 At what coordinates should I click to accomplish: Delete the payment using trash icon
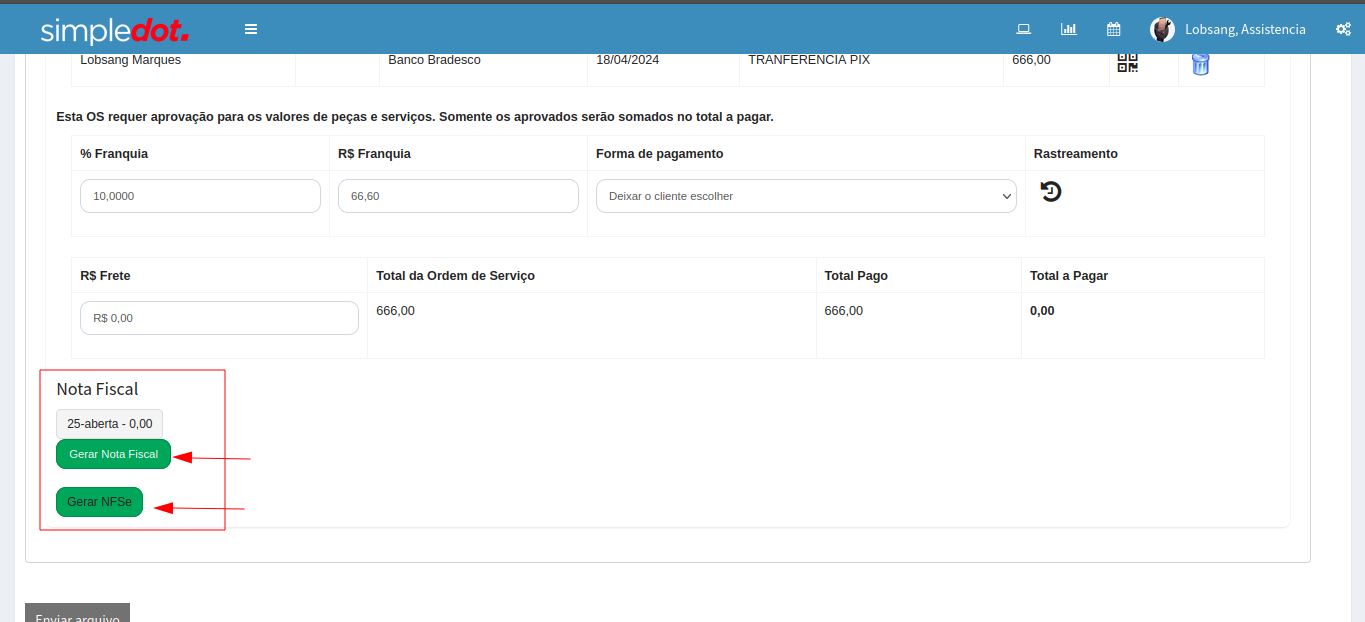click(1200, 64)
